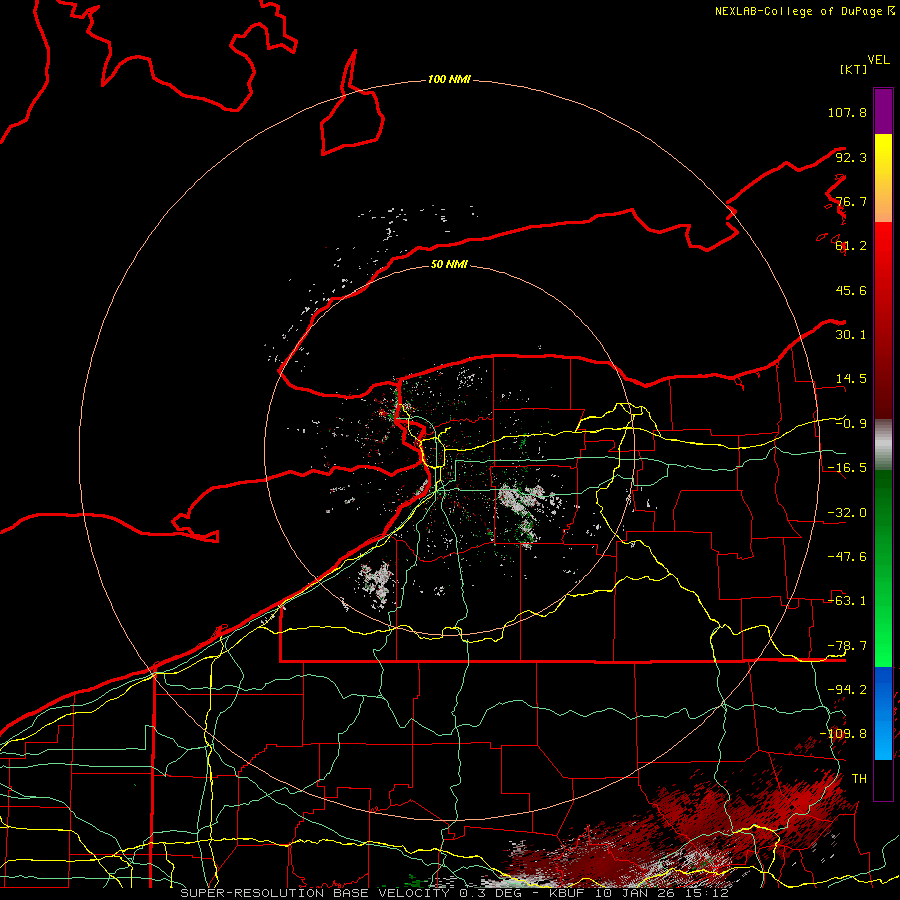Click the 14.5 velocity scale value
The height and width of the screenshot is (900, 900).
[851, 379]
